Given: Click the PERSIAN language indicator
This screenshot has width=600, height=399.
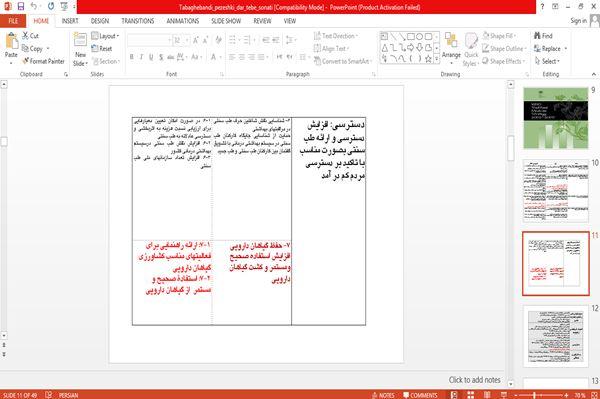Looking at the screenshot, I should click(x=68, y=395).
